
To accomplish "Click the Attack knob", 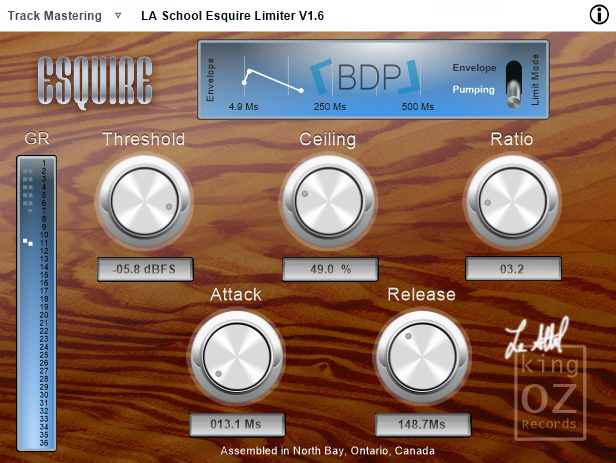I will click(x=237, y=357).
